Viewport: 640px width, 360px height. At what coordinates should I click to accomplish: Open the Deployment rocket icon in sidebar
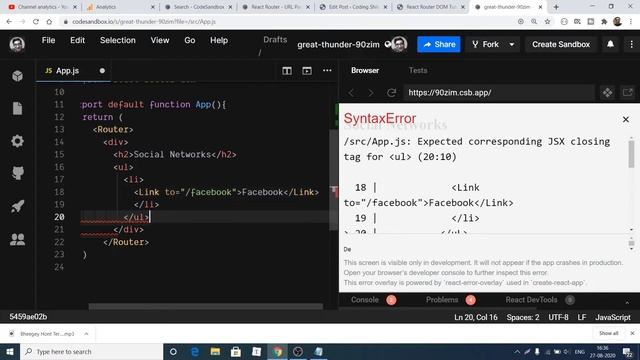pyautogui.click(x=17, y=206)
